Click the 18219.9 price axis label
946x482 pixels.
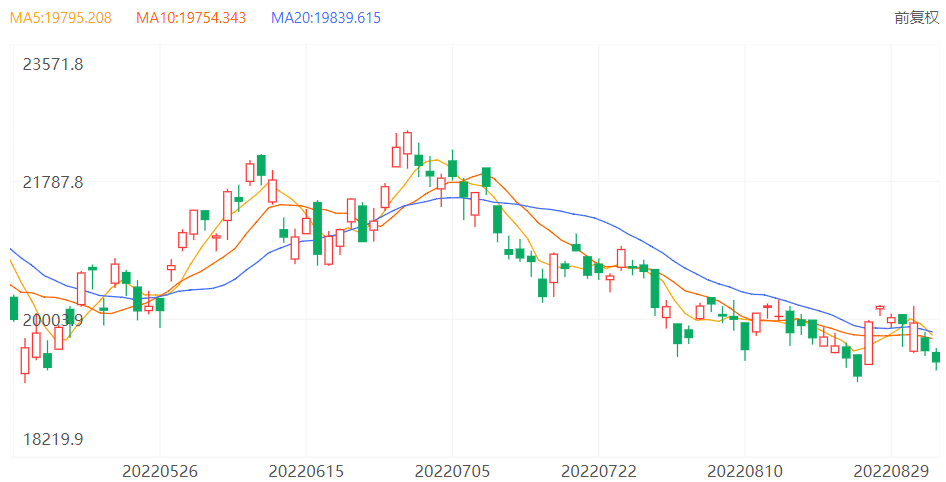coord(53,439)
